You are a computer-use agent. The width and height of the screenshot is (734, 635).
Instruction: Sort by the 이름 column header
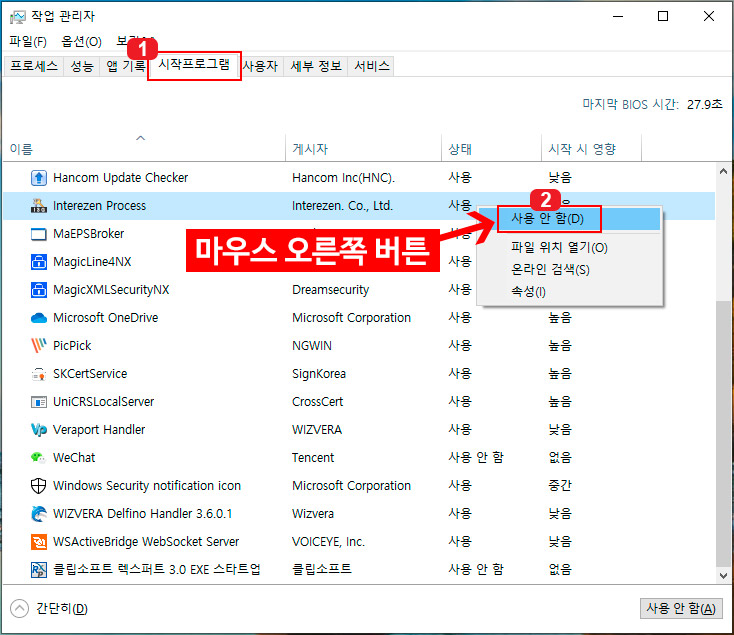(144, 148)
